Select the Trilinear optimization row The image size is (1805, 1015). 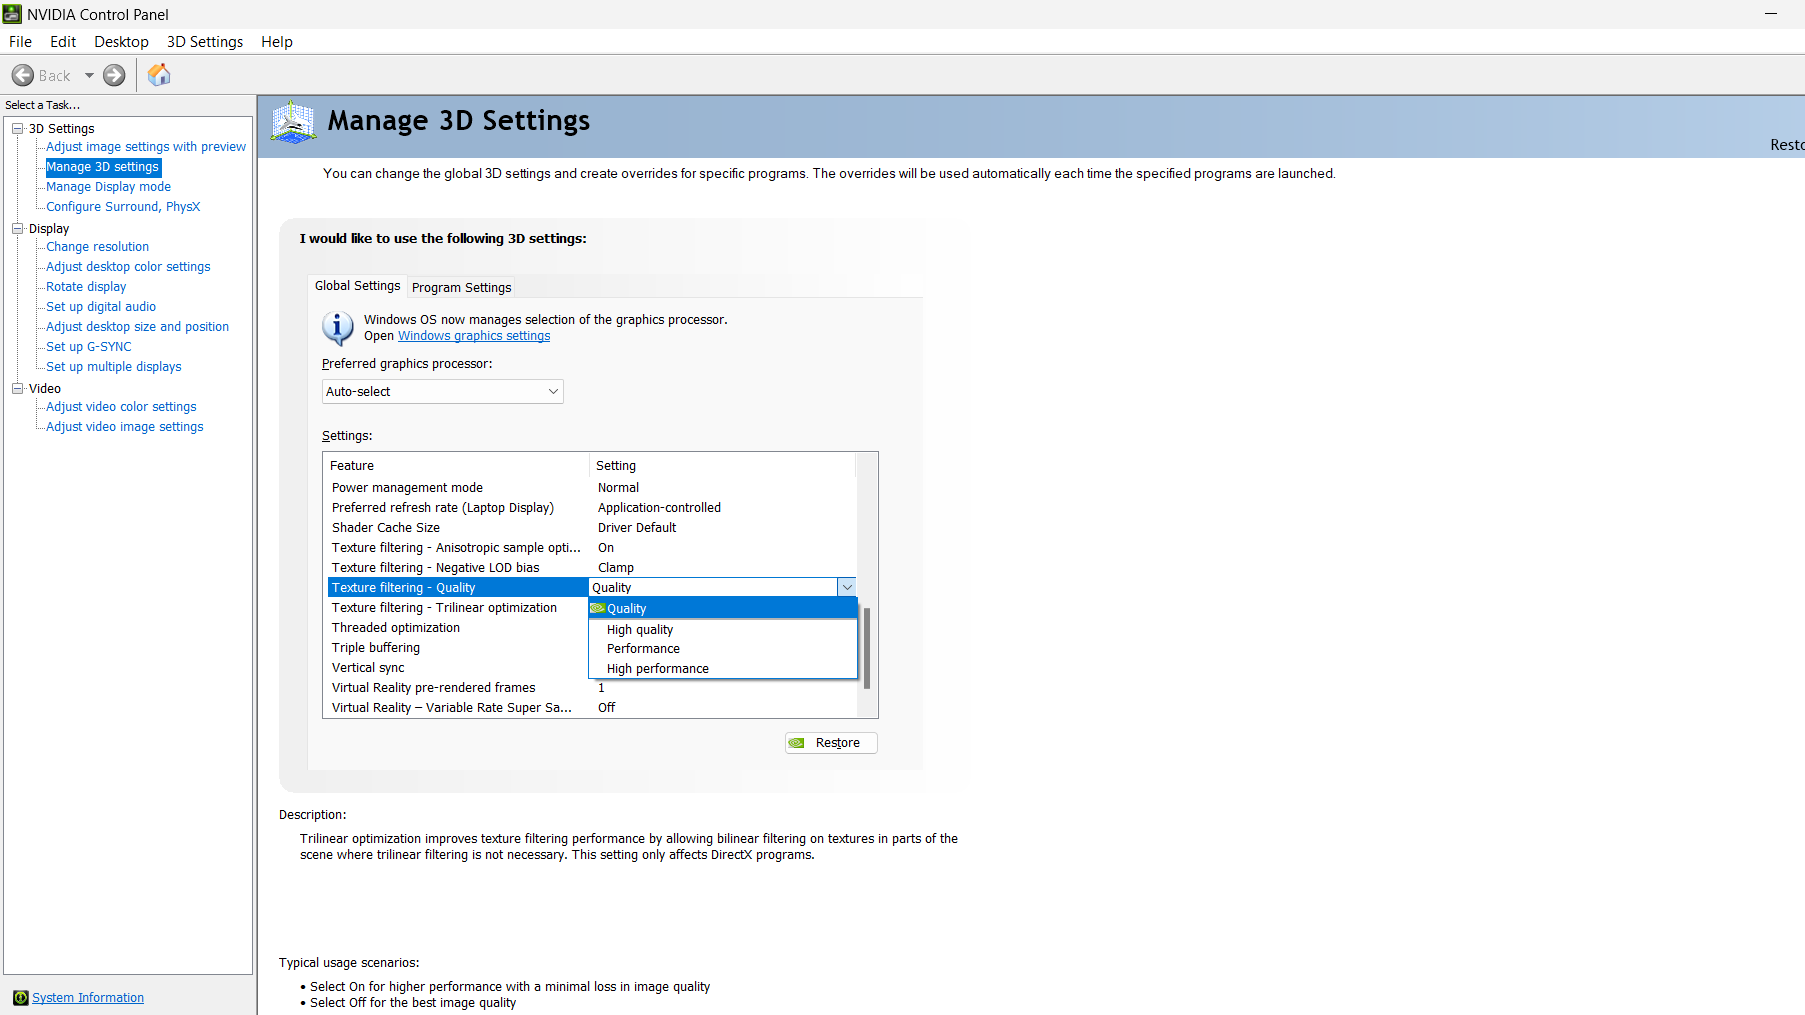pos(458,608)
